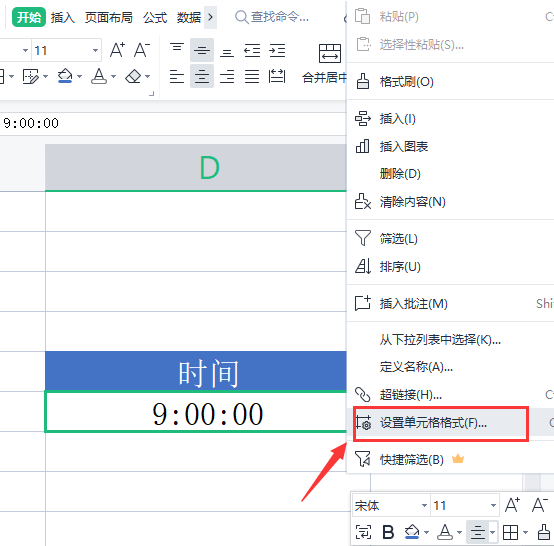Open the eraser clear options dropdown arrow

[x=147, y=76]
